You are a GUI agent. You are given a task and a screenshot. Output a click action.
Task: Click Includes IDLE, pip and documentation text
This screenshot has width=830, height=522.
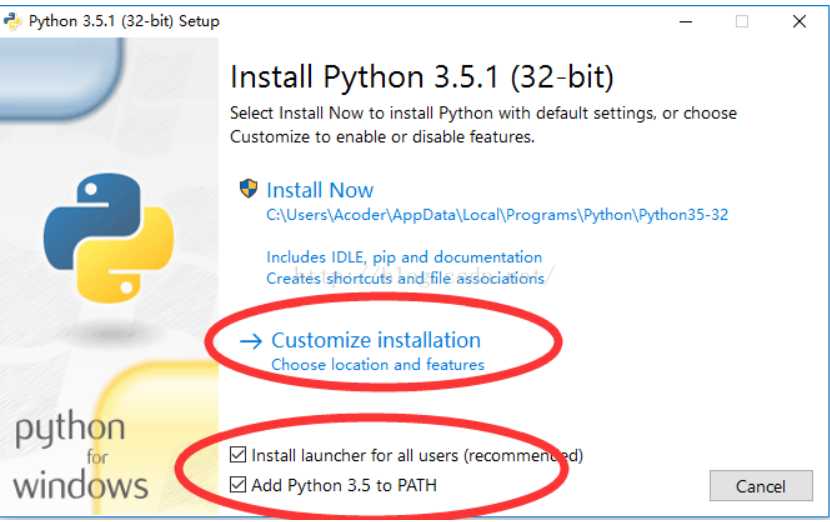(x=404, y=257)
